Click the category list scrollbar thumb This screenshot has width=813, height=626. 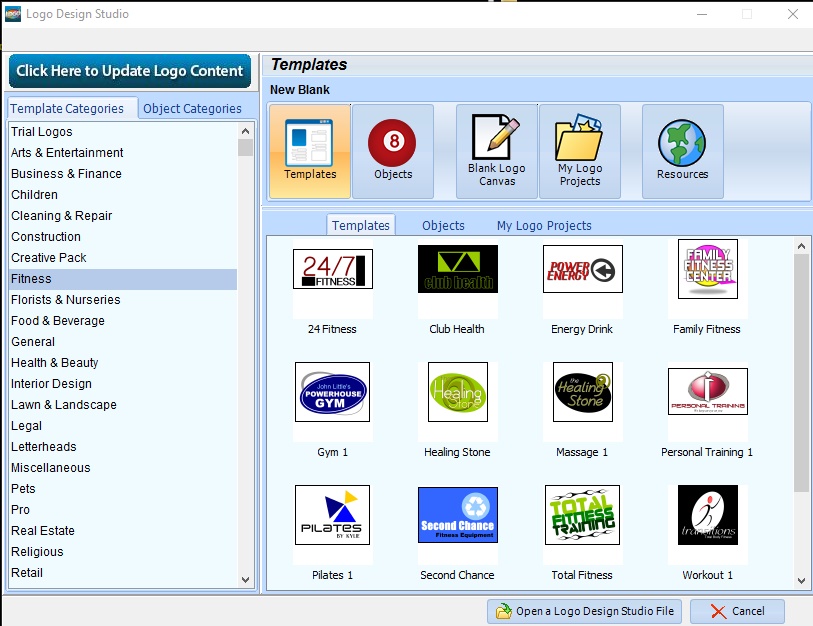[x=246, y=147]
